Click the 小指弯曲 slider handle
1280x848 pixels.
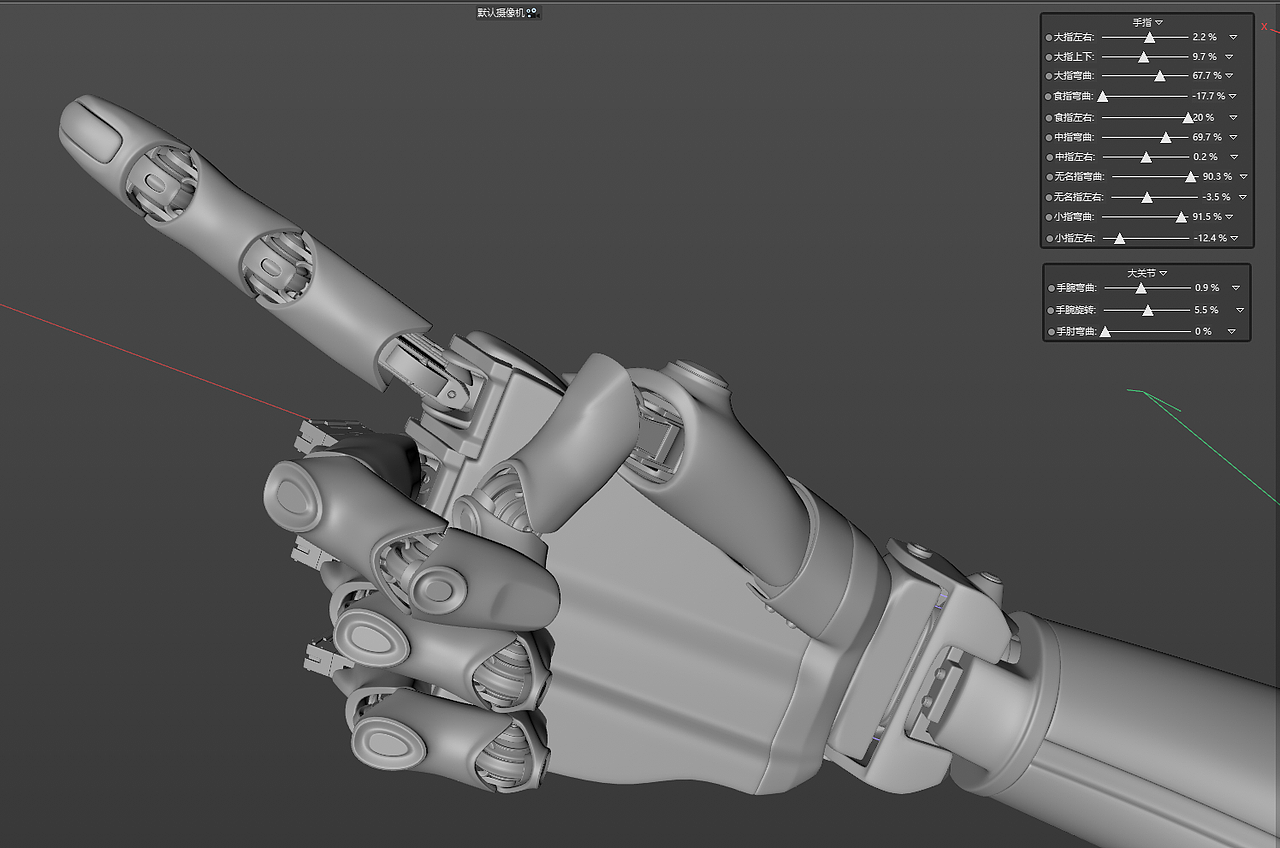[x=1182, y=217]
